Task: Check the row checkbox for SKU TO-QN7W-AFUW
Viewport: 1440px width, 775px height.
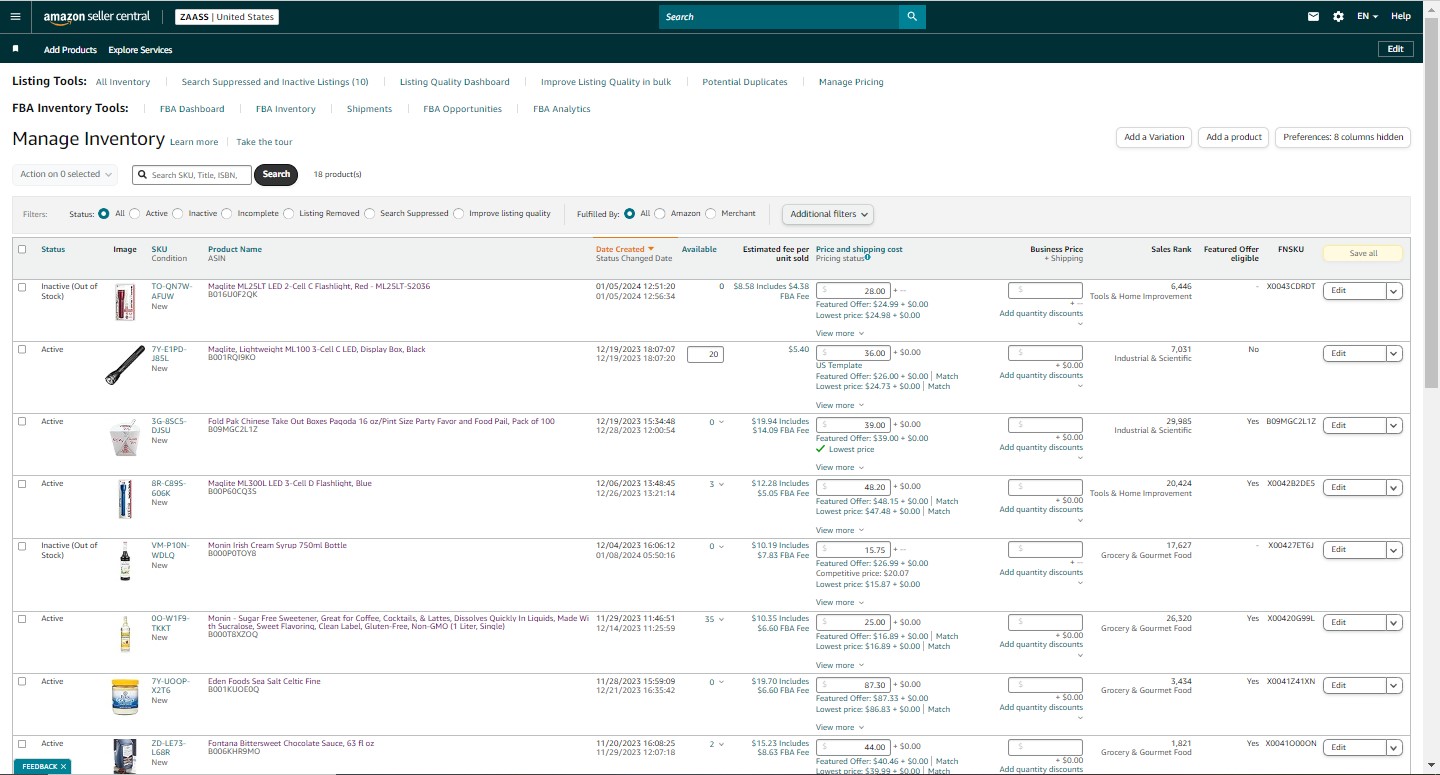Action: point(22,287)
